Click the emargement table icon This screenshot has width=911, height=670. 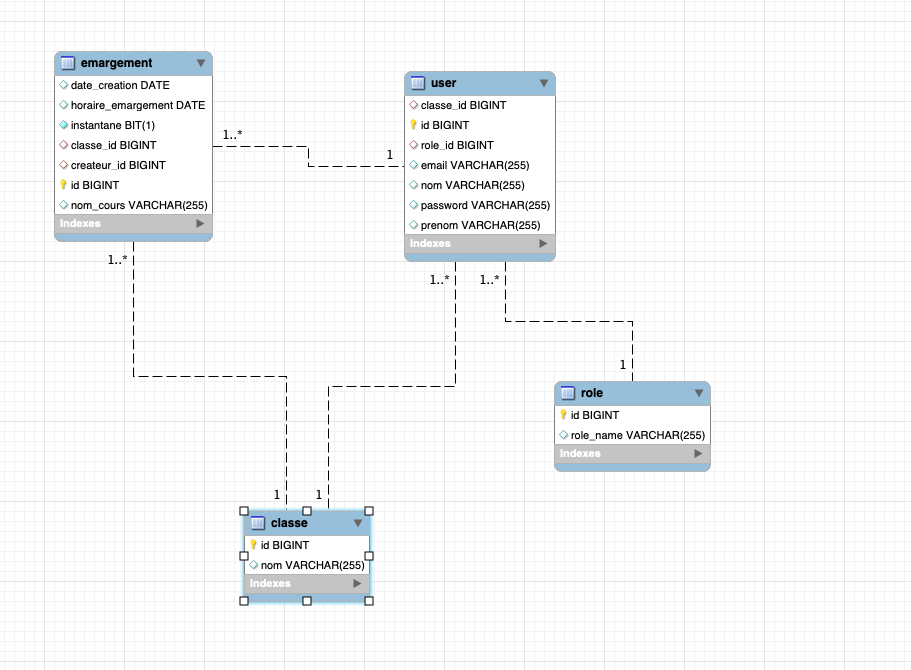pyautogui.click(x=68, y=63)
